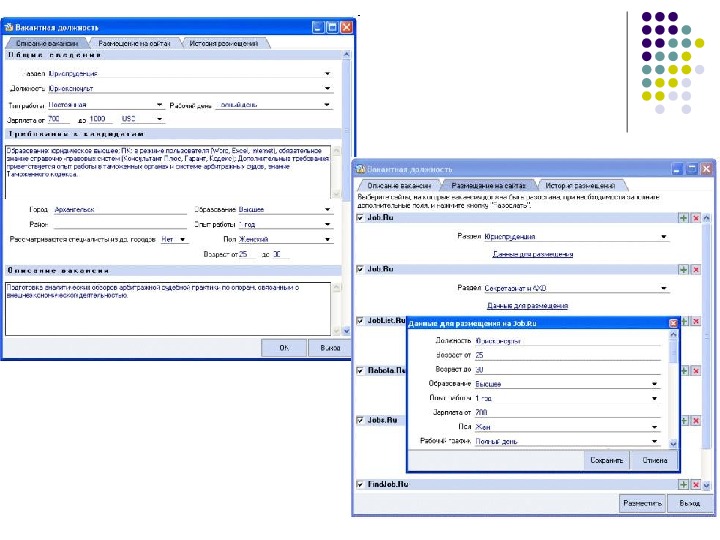Click Город field showing Архангельск
Viewport: 720px width, 540px height.
[120, 210]
